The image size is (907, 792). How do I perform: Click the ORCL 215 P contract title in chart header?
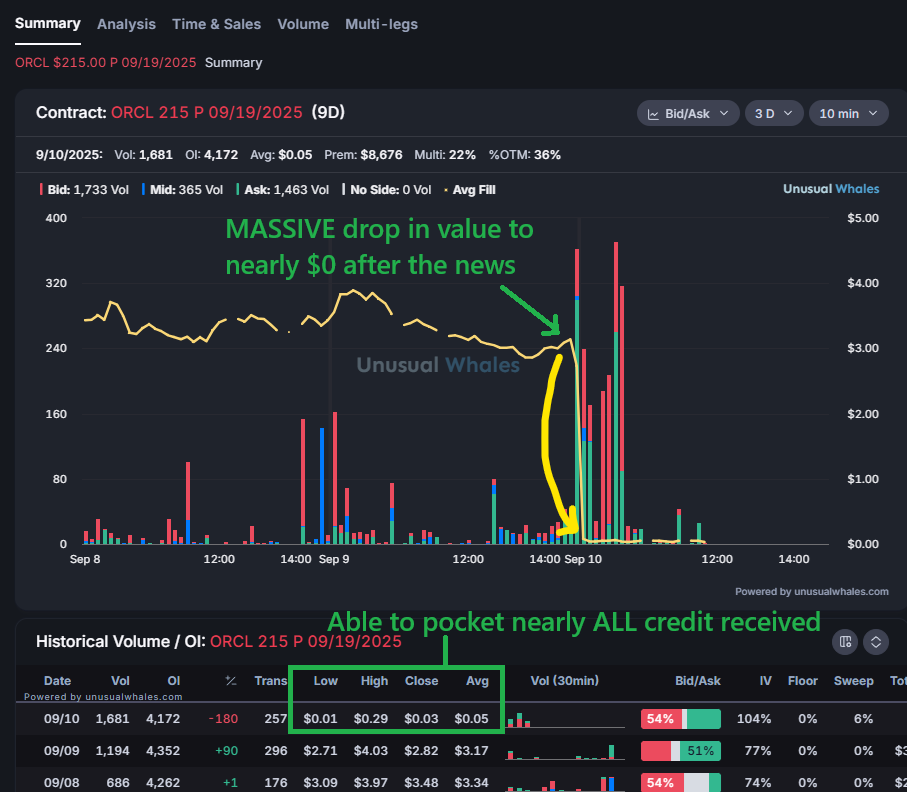click(207, 112)
